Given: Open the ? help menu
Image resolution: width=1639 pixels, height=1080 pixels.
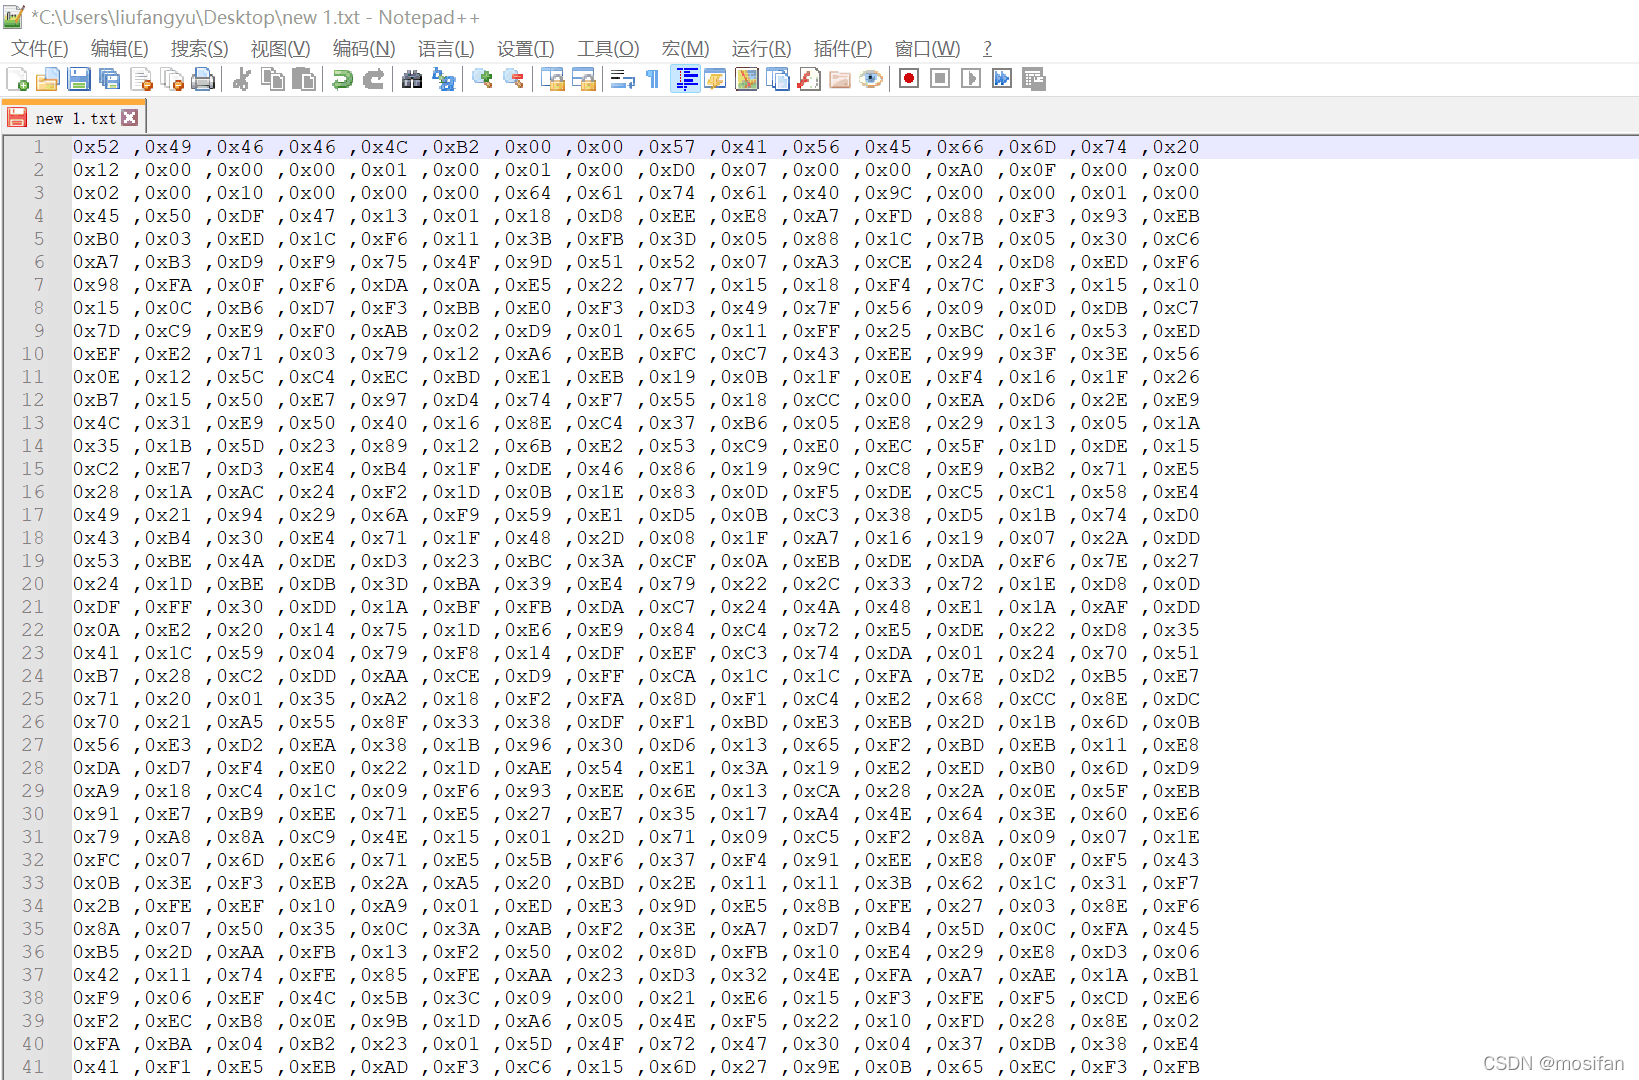Looking at the screenshot, I should coord(987,49).
